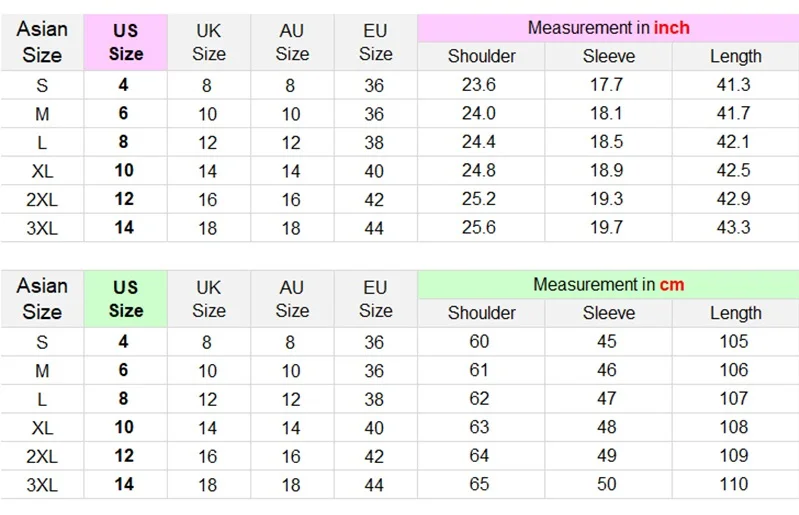Click sleeve value 18.5 in inch table
Image resolution: width=799 pixels, height=515 pixels.
point(606,142)
